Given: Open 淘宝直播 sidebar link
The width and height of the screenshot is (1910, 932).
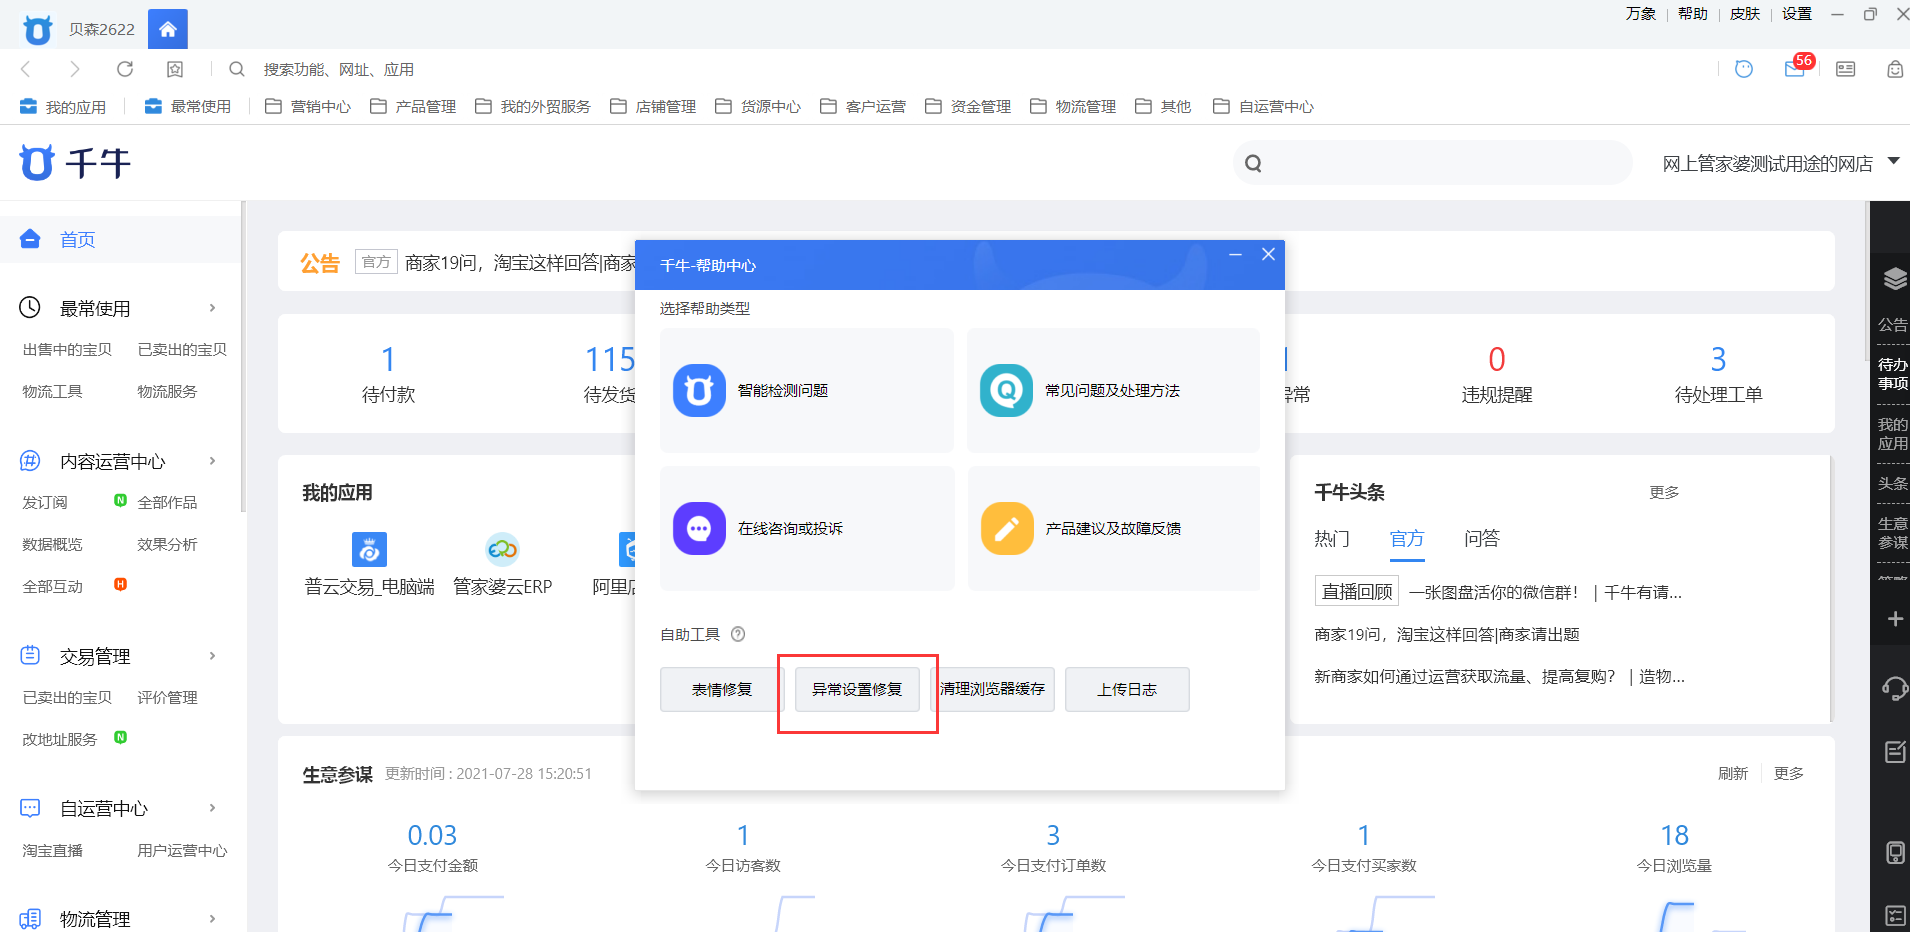Looking at the screenshot, I should (x=53, y=850).
